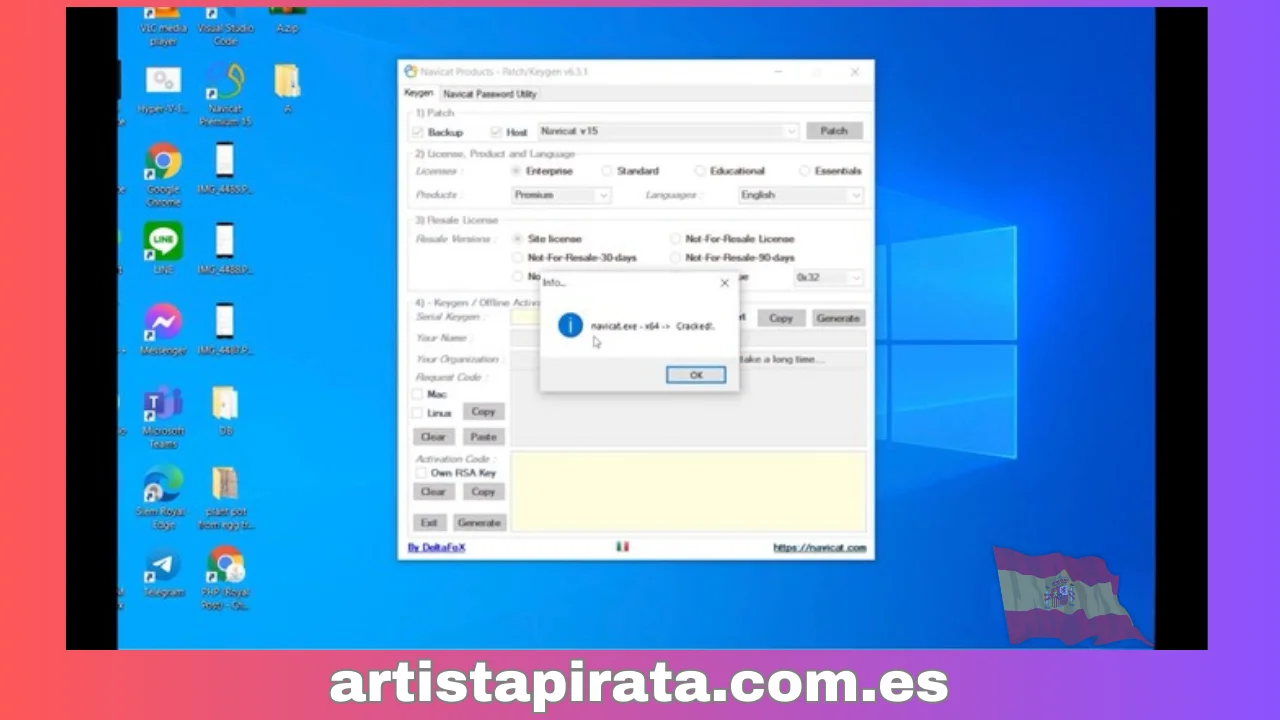Image resolution: width=1280 pixels, height=720 pixels.
Task: Open the Navicat v15 version dropdown
Action: [668, 131]
